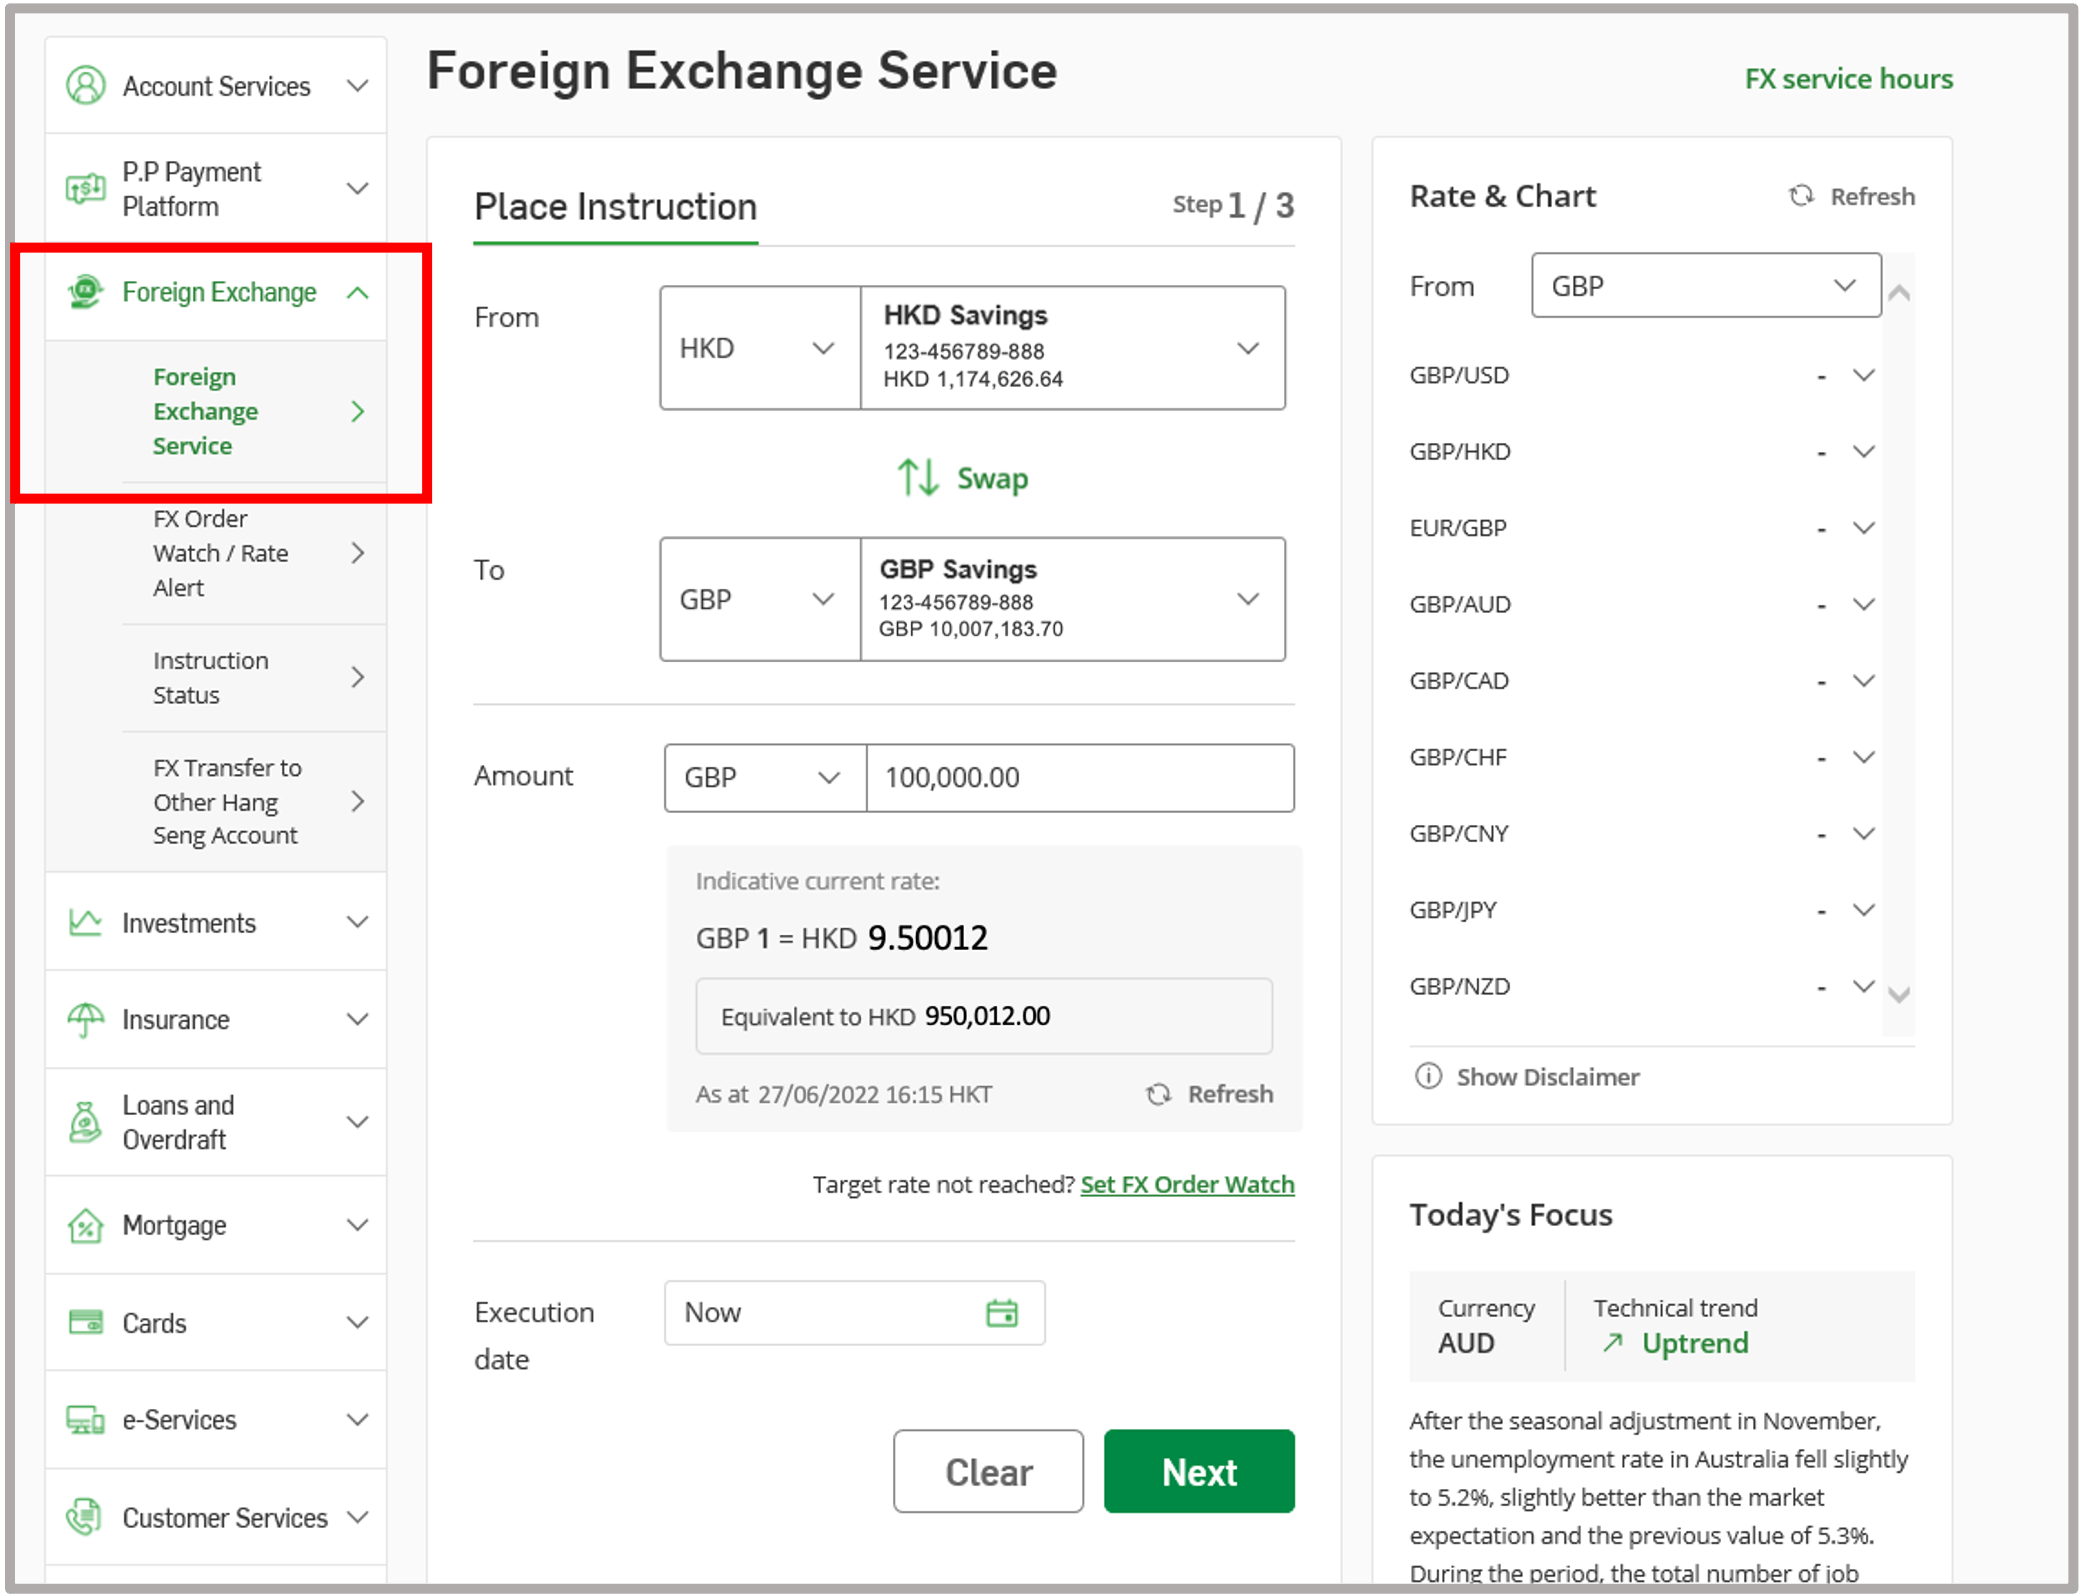Open the GBP Savings account dropdown
Screen dimensions: 2080x1595
pos(1073,599)
